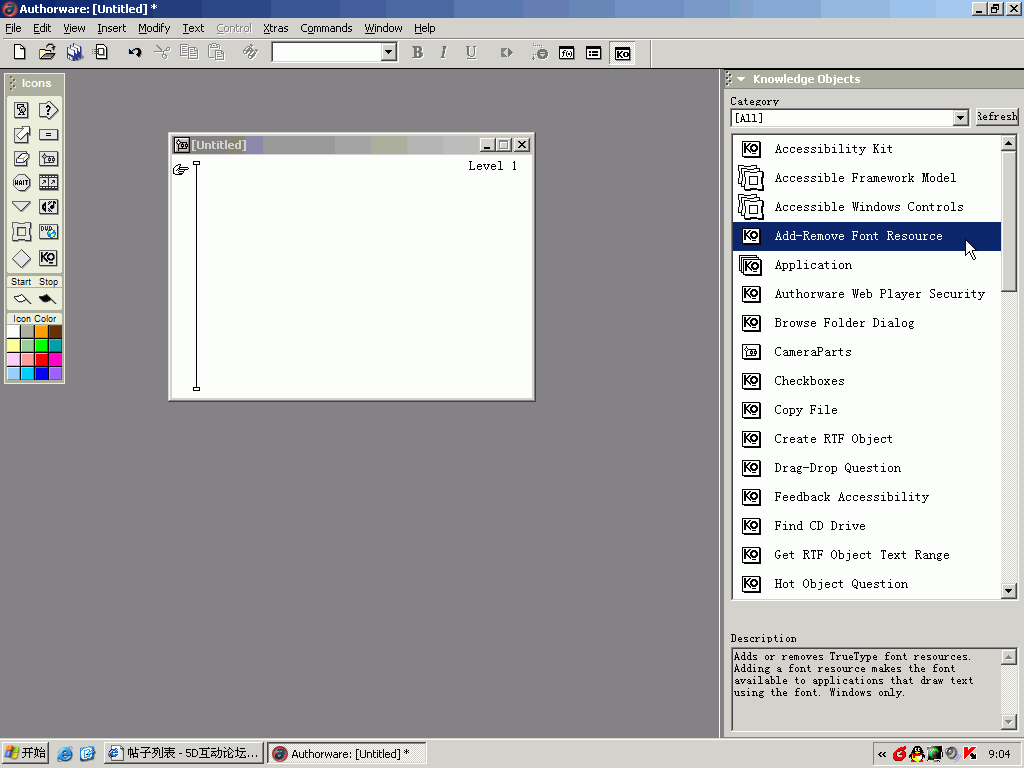
Task: Pick the Motion icon in Icons palette
Action: (22, 135)
